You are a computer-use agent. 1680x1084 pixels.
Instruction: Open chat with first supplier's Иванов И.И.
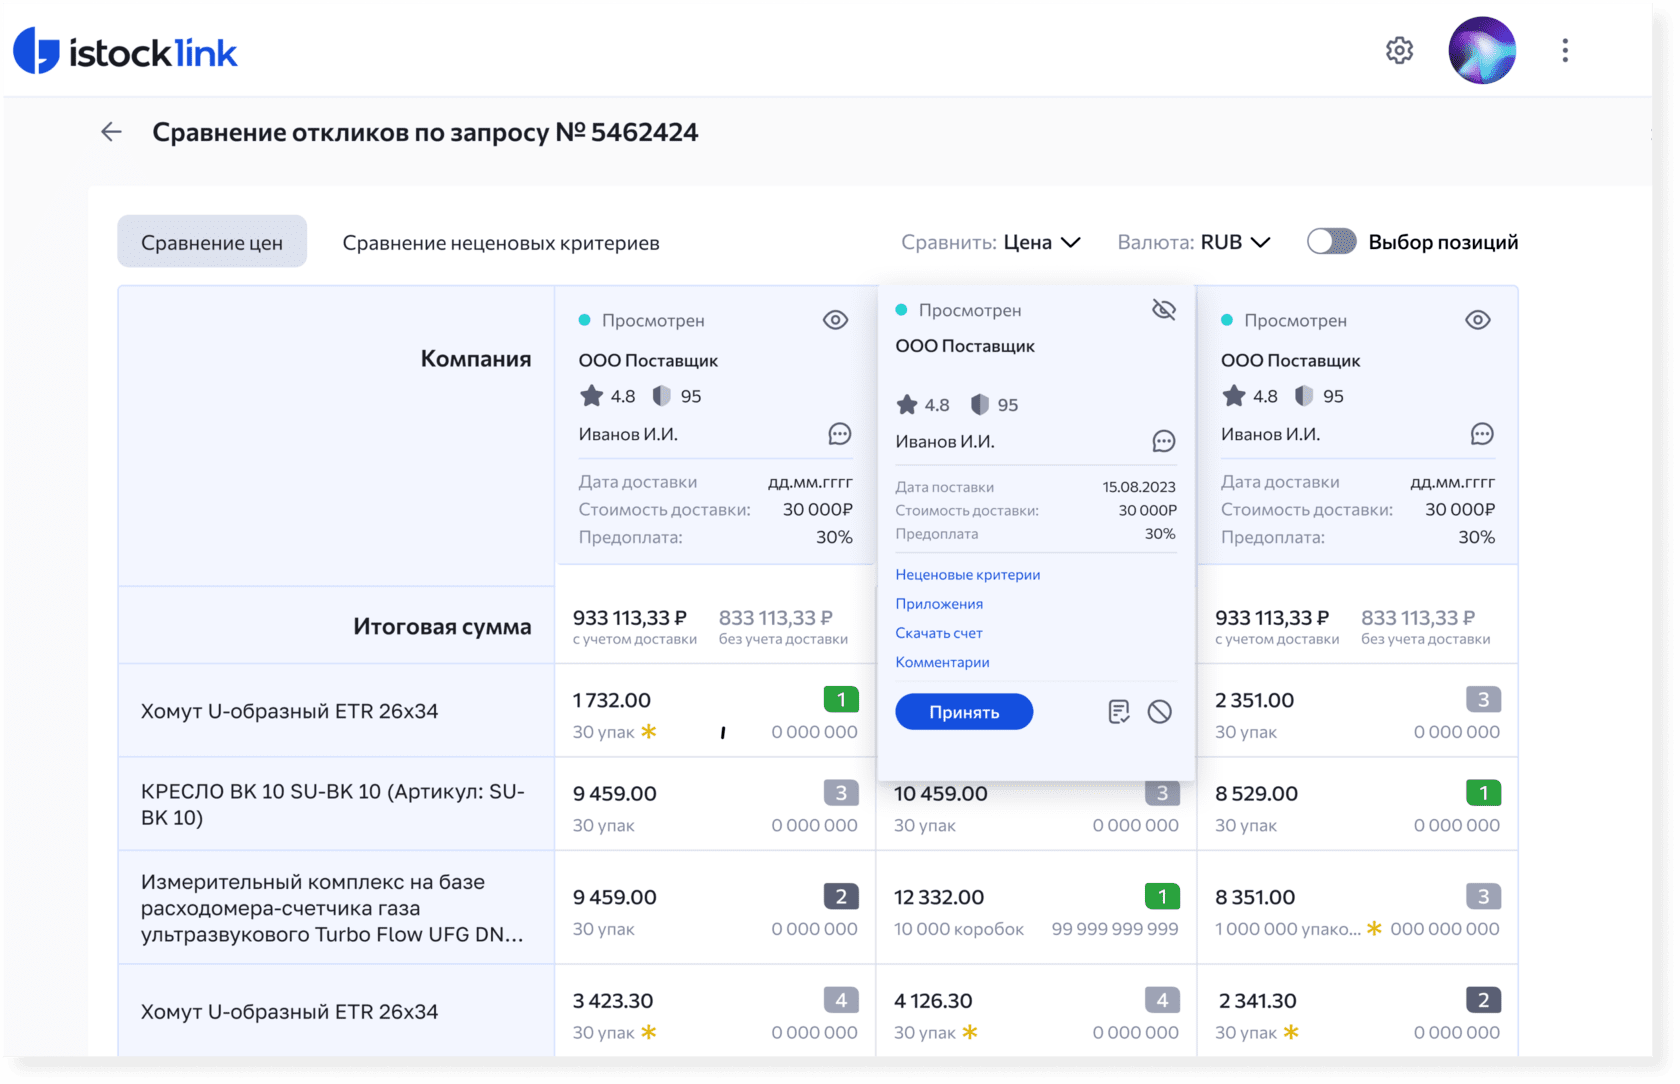coord(840,434)
